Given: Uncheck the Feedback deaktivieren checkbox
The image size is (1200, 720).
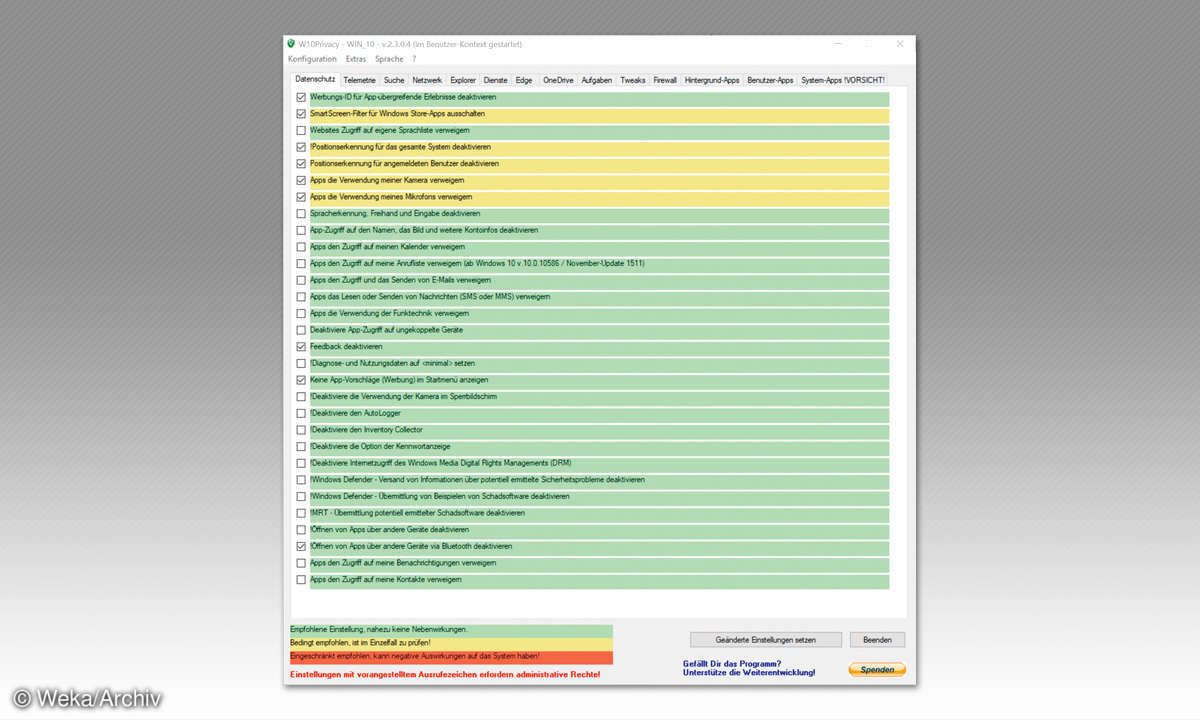Looking at the screenshot, I should point(301,347).
